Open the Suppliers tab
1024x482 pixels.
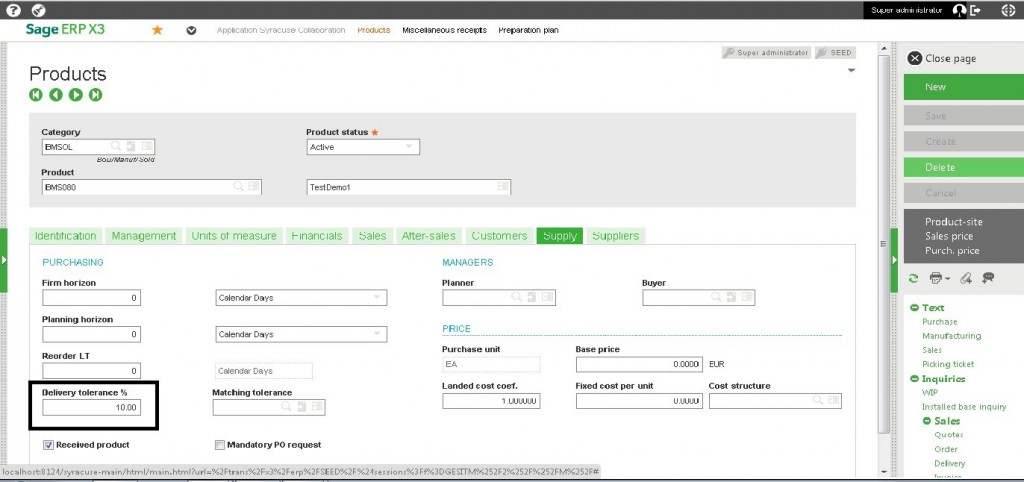tap(616, 236)
